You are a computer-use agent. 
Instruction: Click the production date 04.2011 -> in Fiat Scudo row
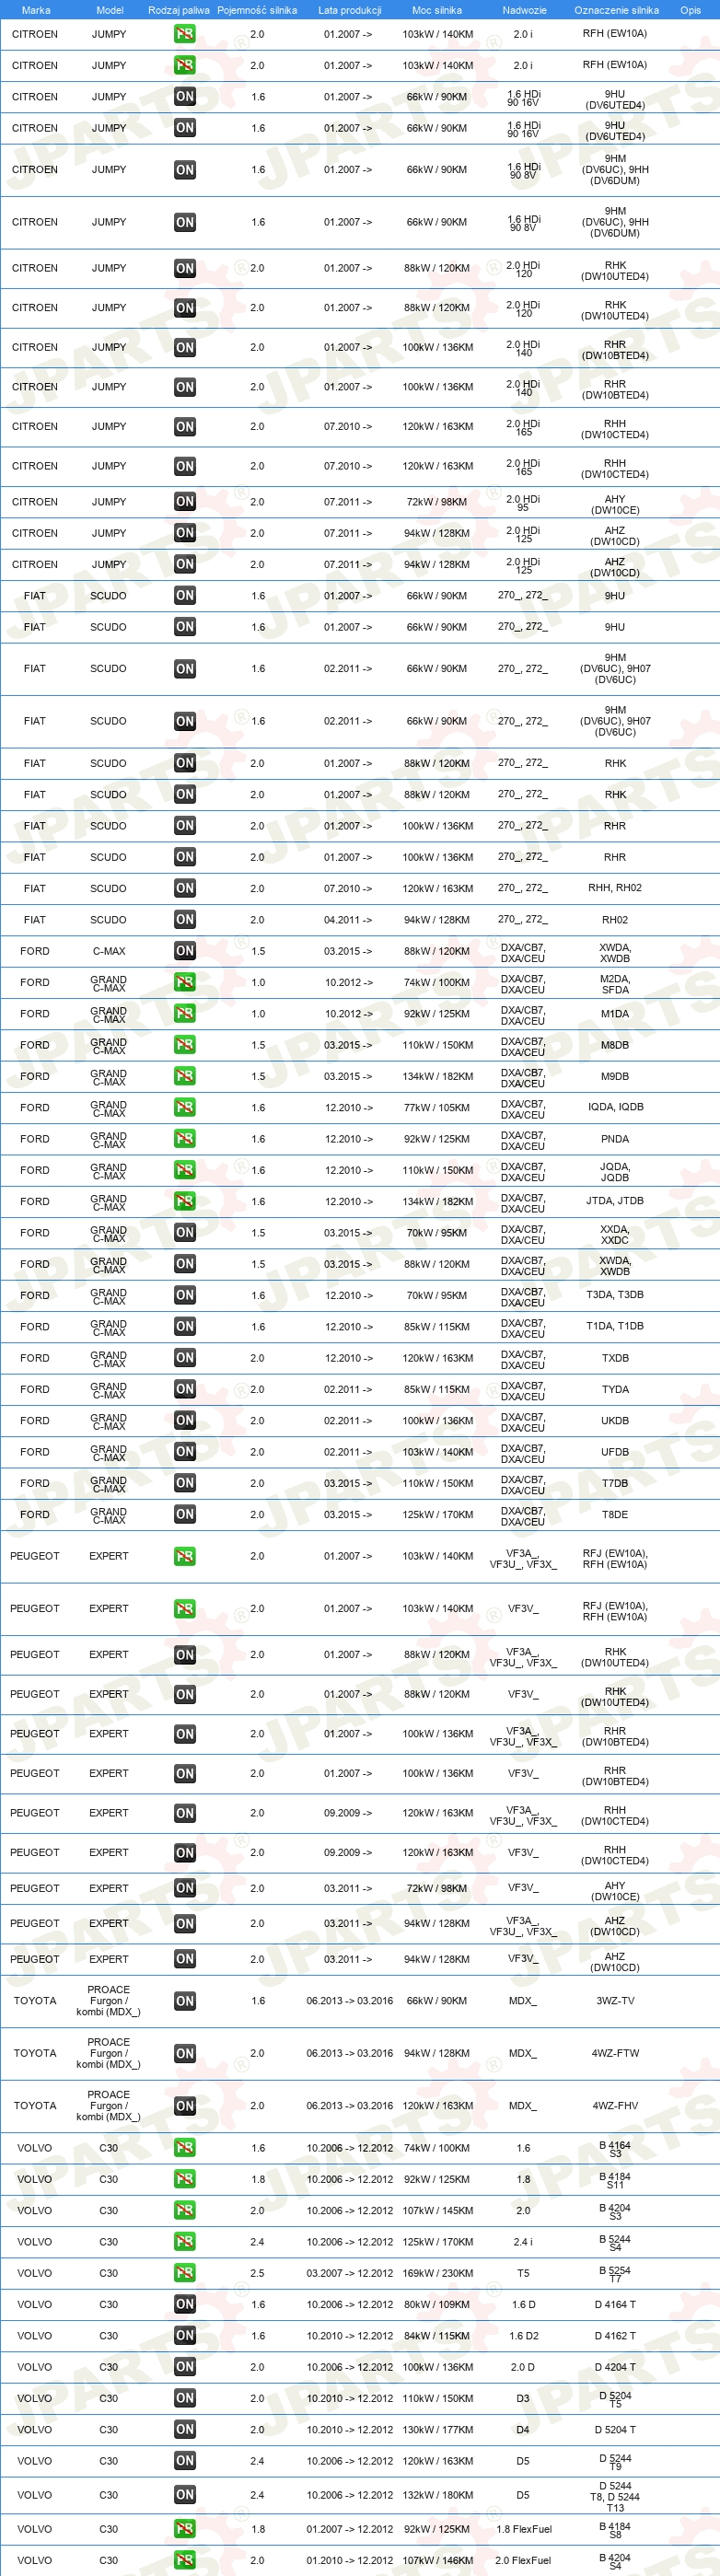point(348,920)
